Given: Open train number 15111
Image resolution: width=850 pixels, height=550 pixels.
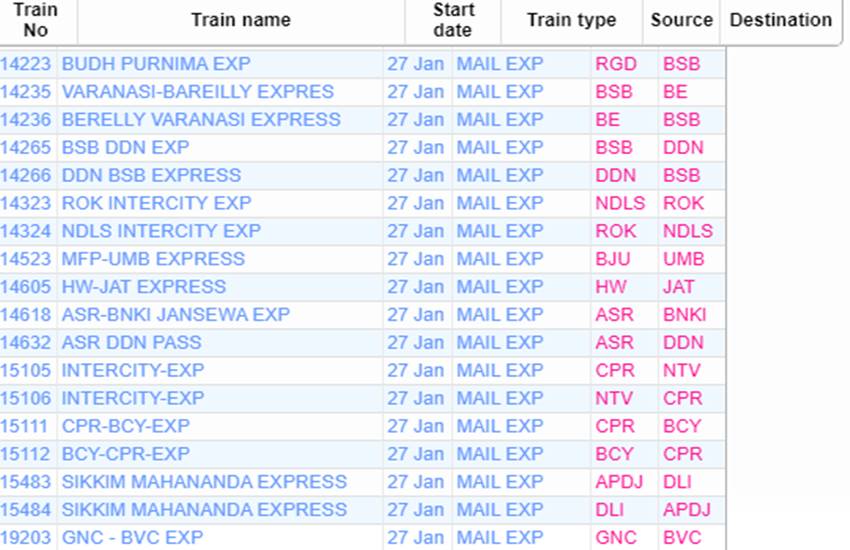Looking at the screenshot, I should (x=25, y=426).
